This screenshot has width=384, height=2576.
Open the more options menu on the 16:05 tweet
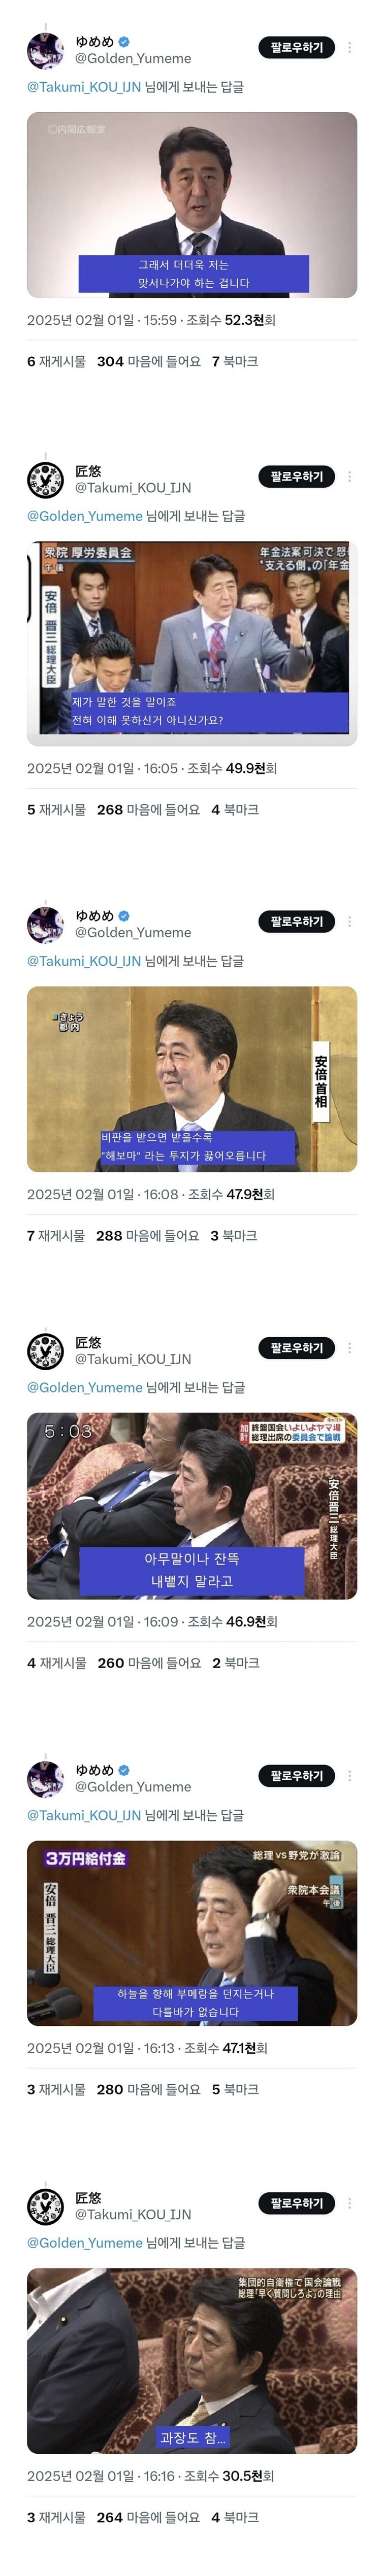[349, 477]
